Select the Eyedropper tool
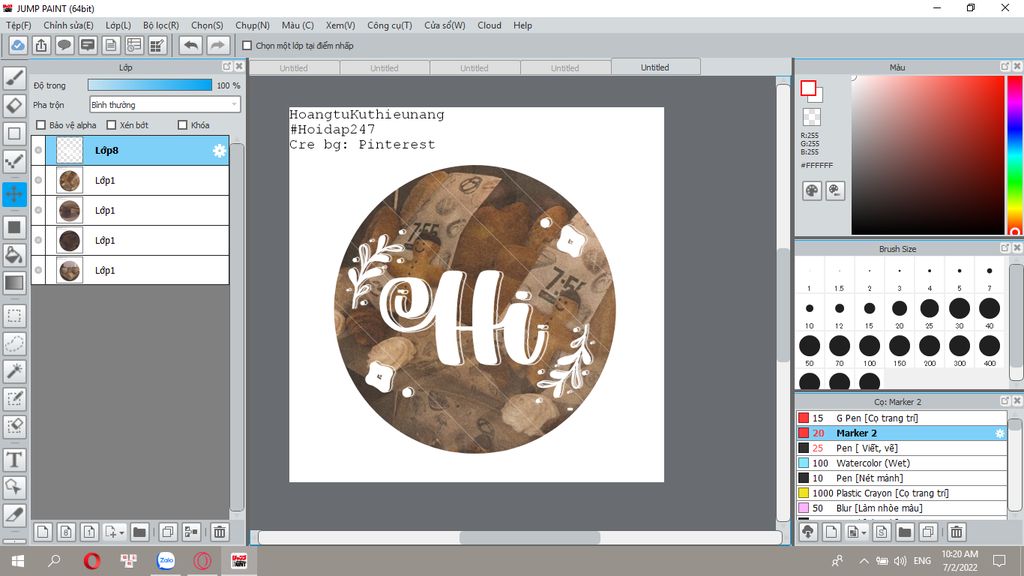The width and height of the screenshot is (1024, 576). click(14, 515)
